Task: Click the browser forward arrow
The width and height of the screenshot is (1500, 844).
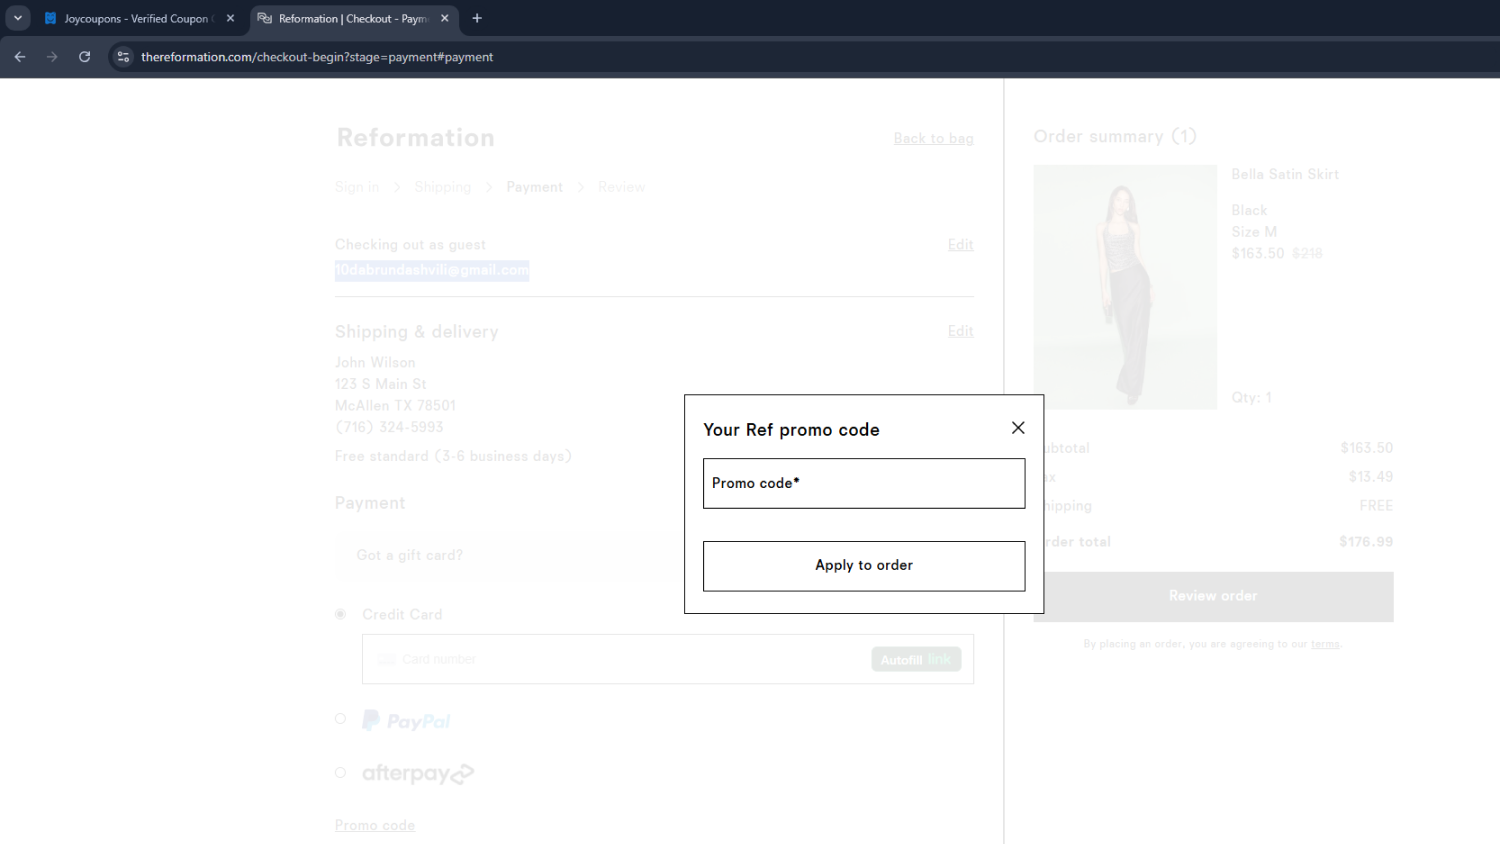Action: (x=52, y=57)
